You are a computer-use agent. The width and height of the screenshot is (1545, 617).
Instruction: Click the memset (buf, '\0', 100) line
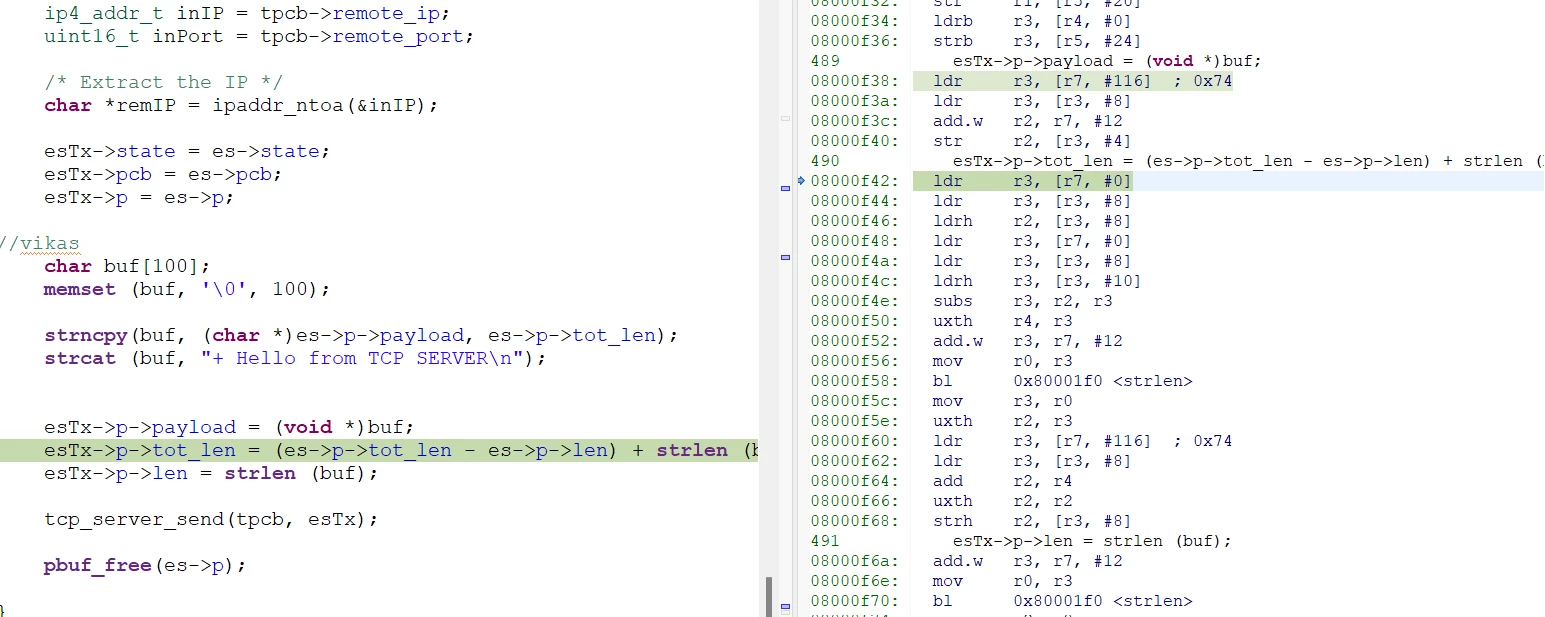(187, 290)
